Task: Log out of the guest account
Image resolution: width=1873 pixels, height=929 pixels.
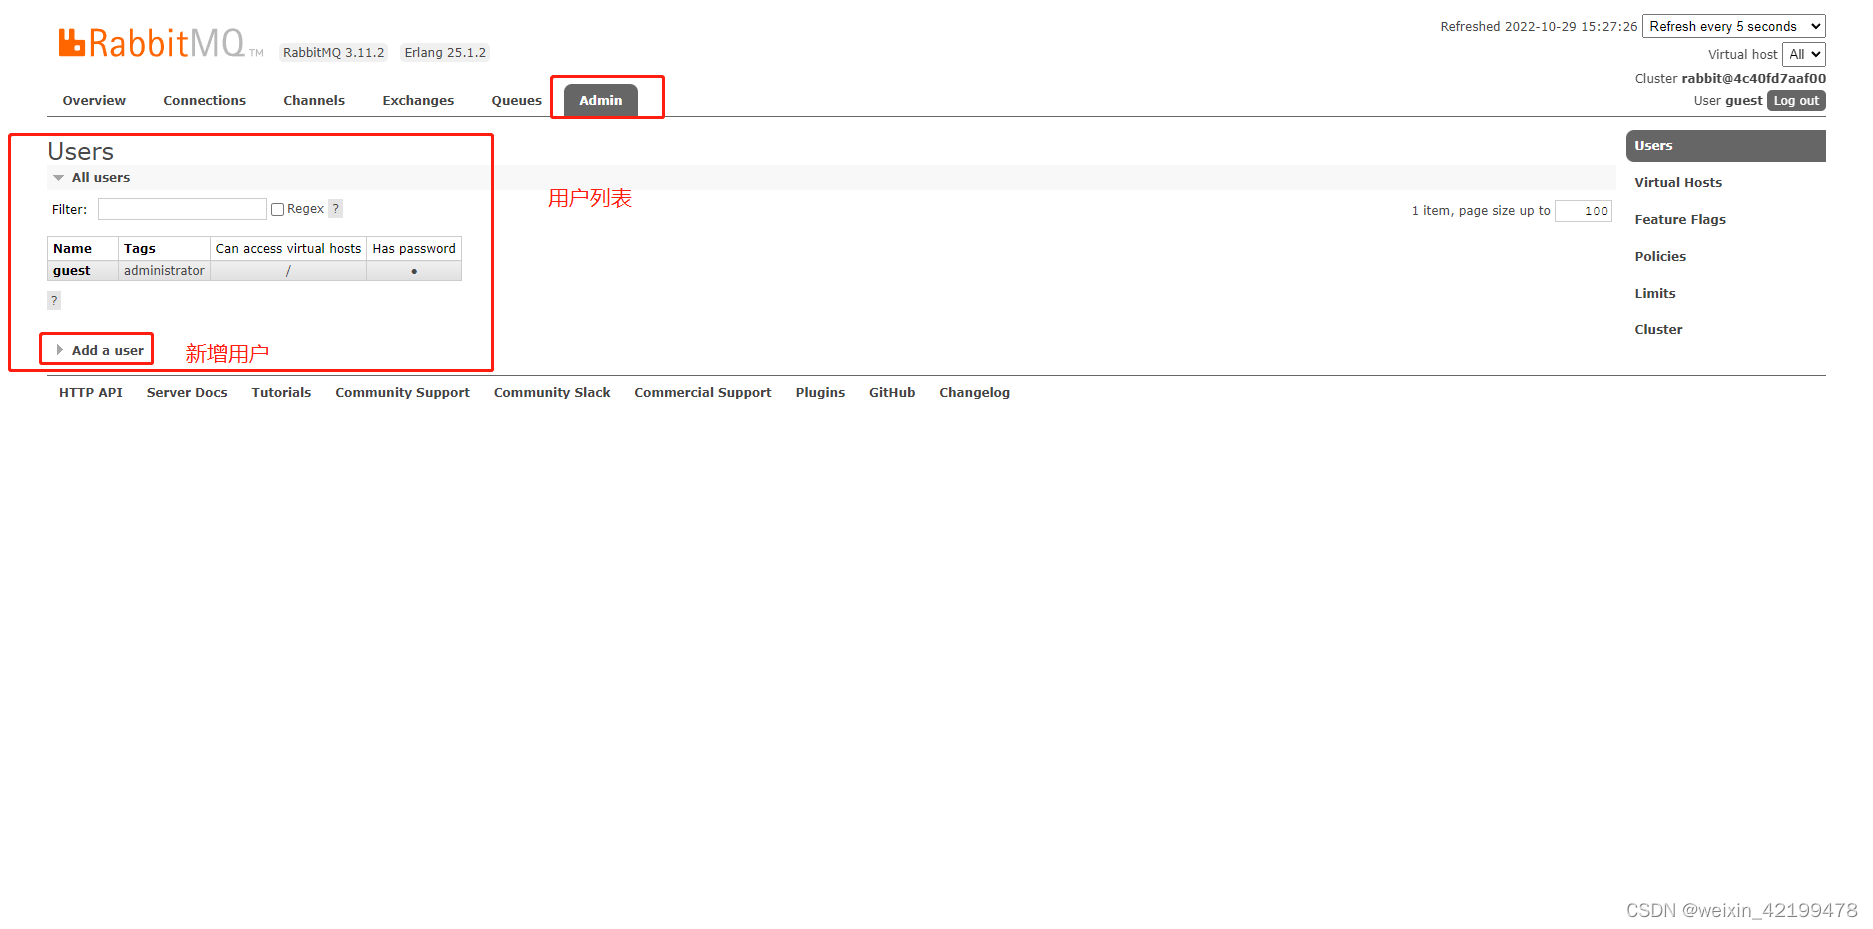Action: [1795, 100]
